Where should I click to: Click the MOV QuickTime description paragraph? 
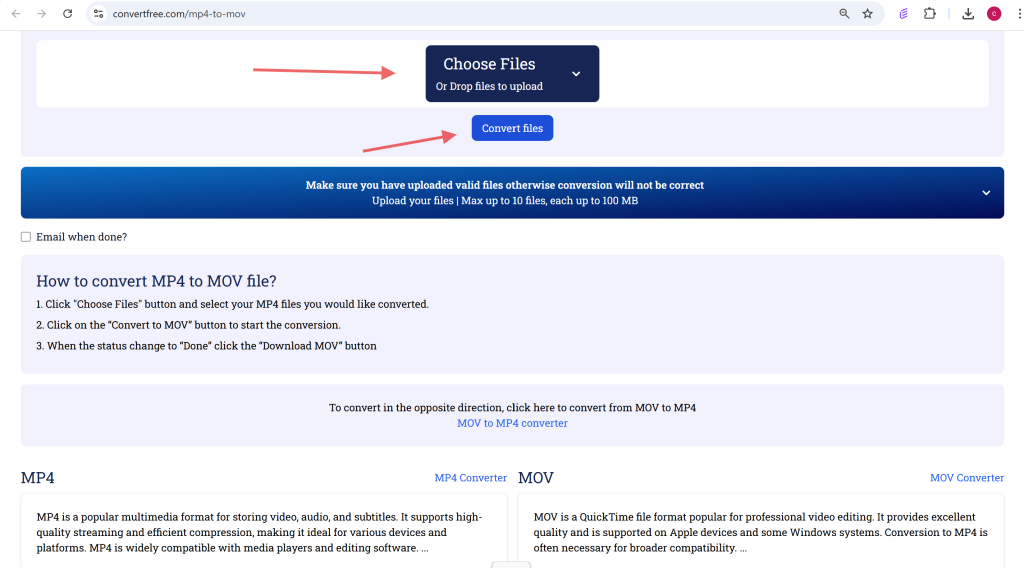760,532
